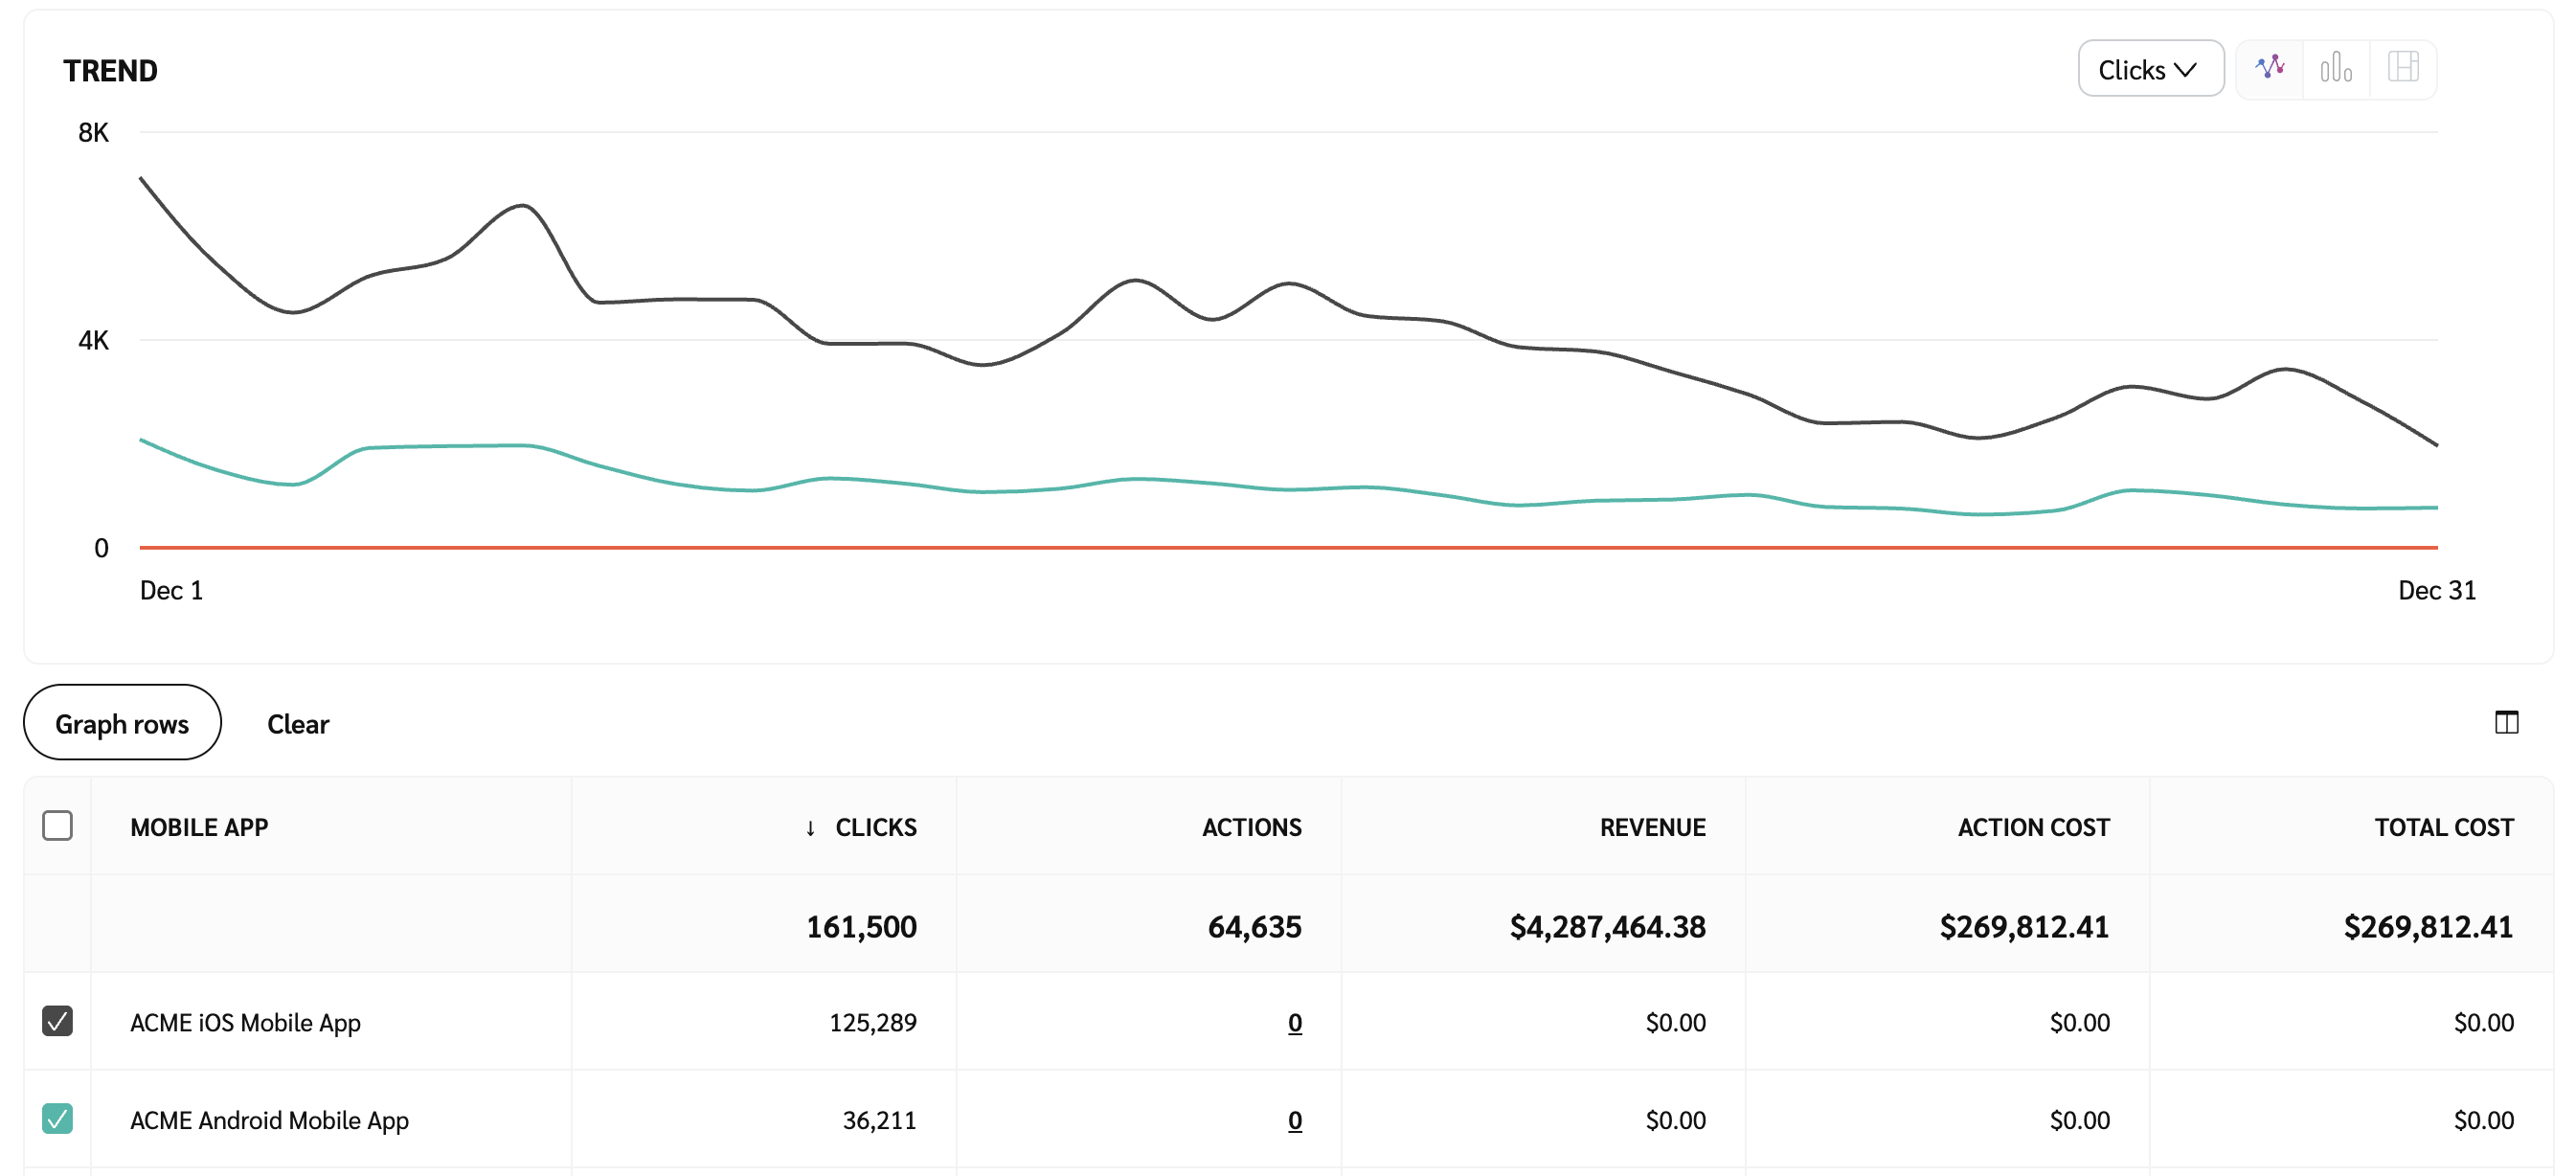Open the Android app actions link
Image resolution: width=2576 pixels, height=1176 pixels.
click(1294, 1121)
